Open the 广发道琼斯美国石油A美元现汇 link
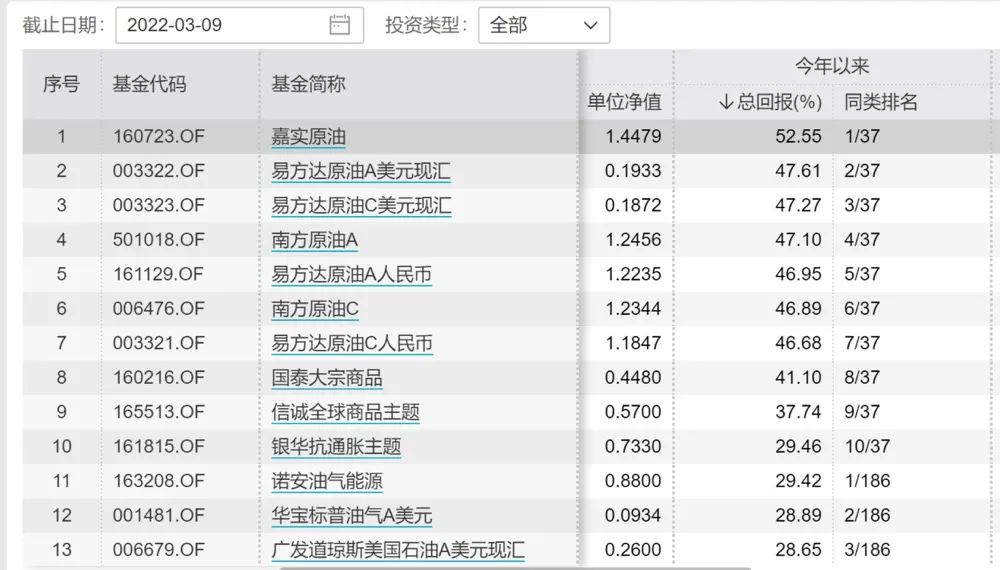Viewport: 1000px width, 570px height. point(398,550)
